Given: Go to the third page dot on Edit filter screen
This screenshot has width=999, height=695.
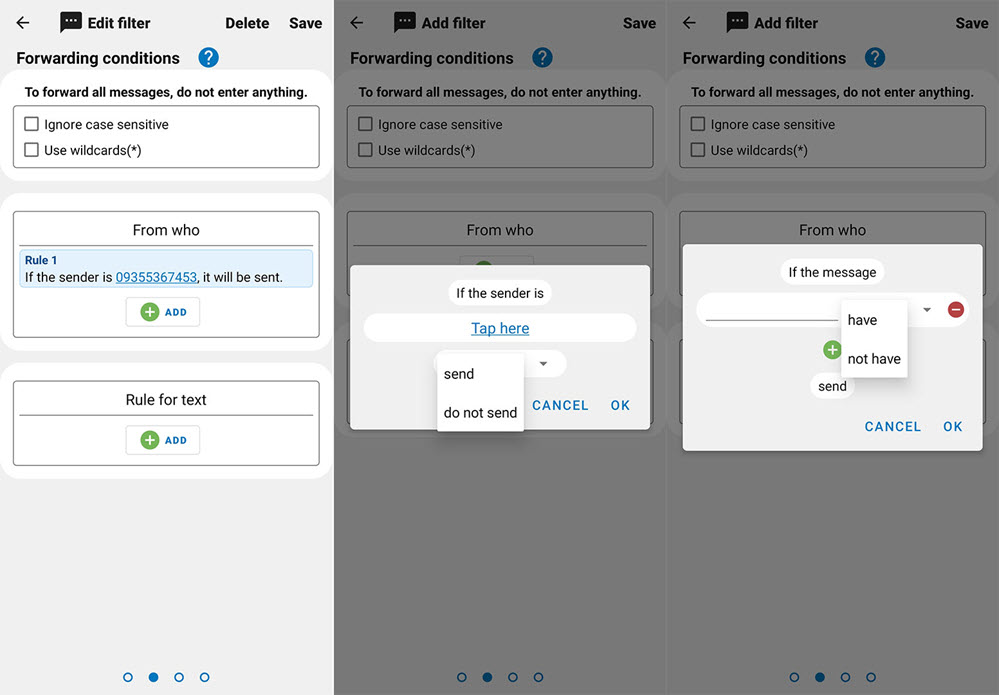Looking at the screenshot, I should click(x=179, y=677).
